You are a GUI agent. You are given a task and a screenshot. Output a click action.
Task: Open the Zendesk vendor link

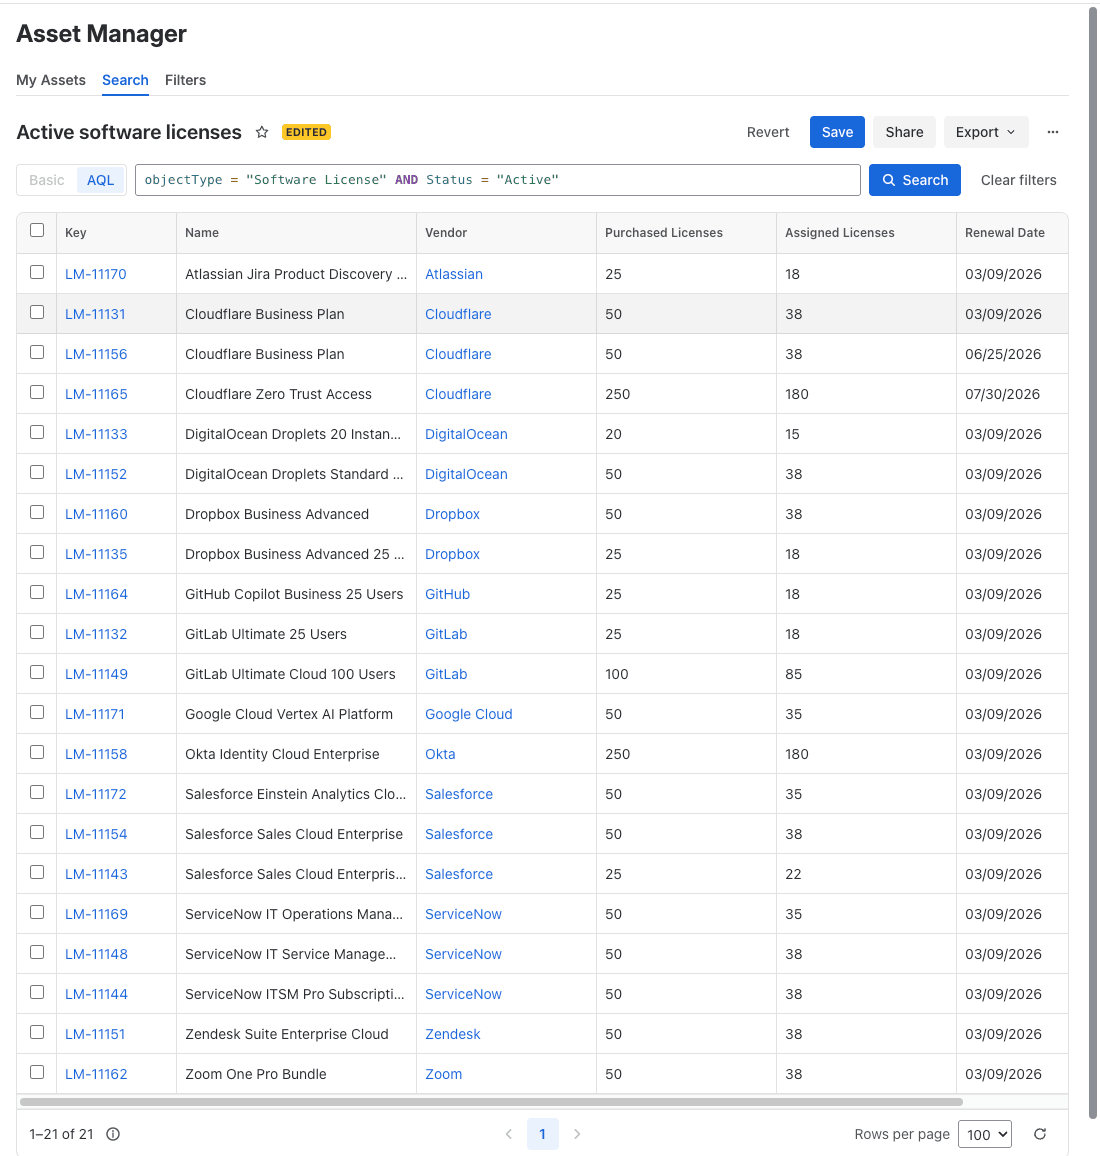pyautogui.click(x=453, y=1034)
